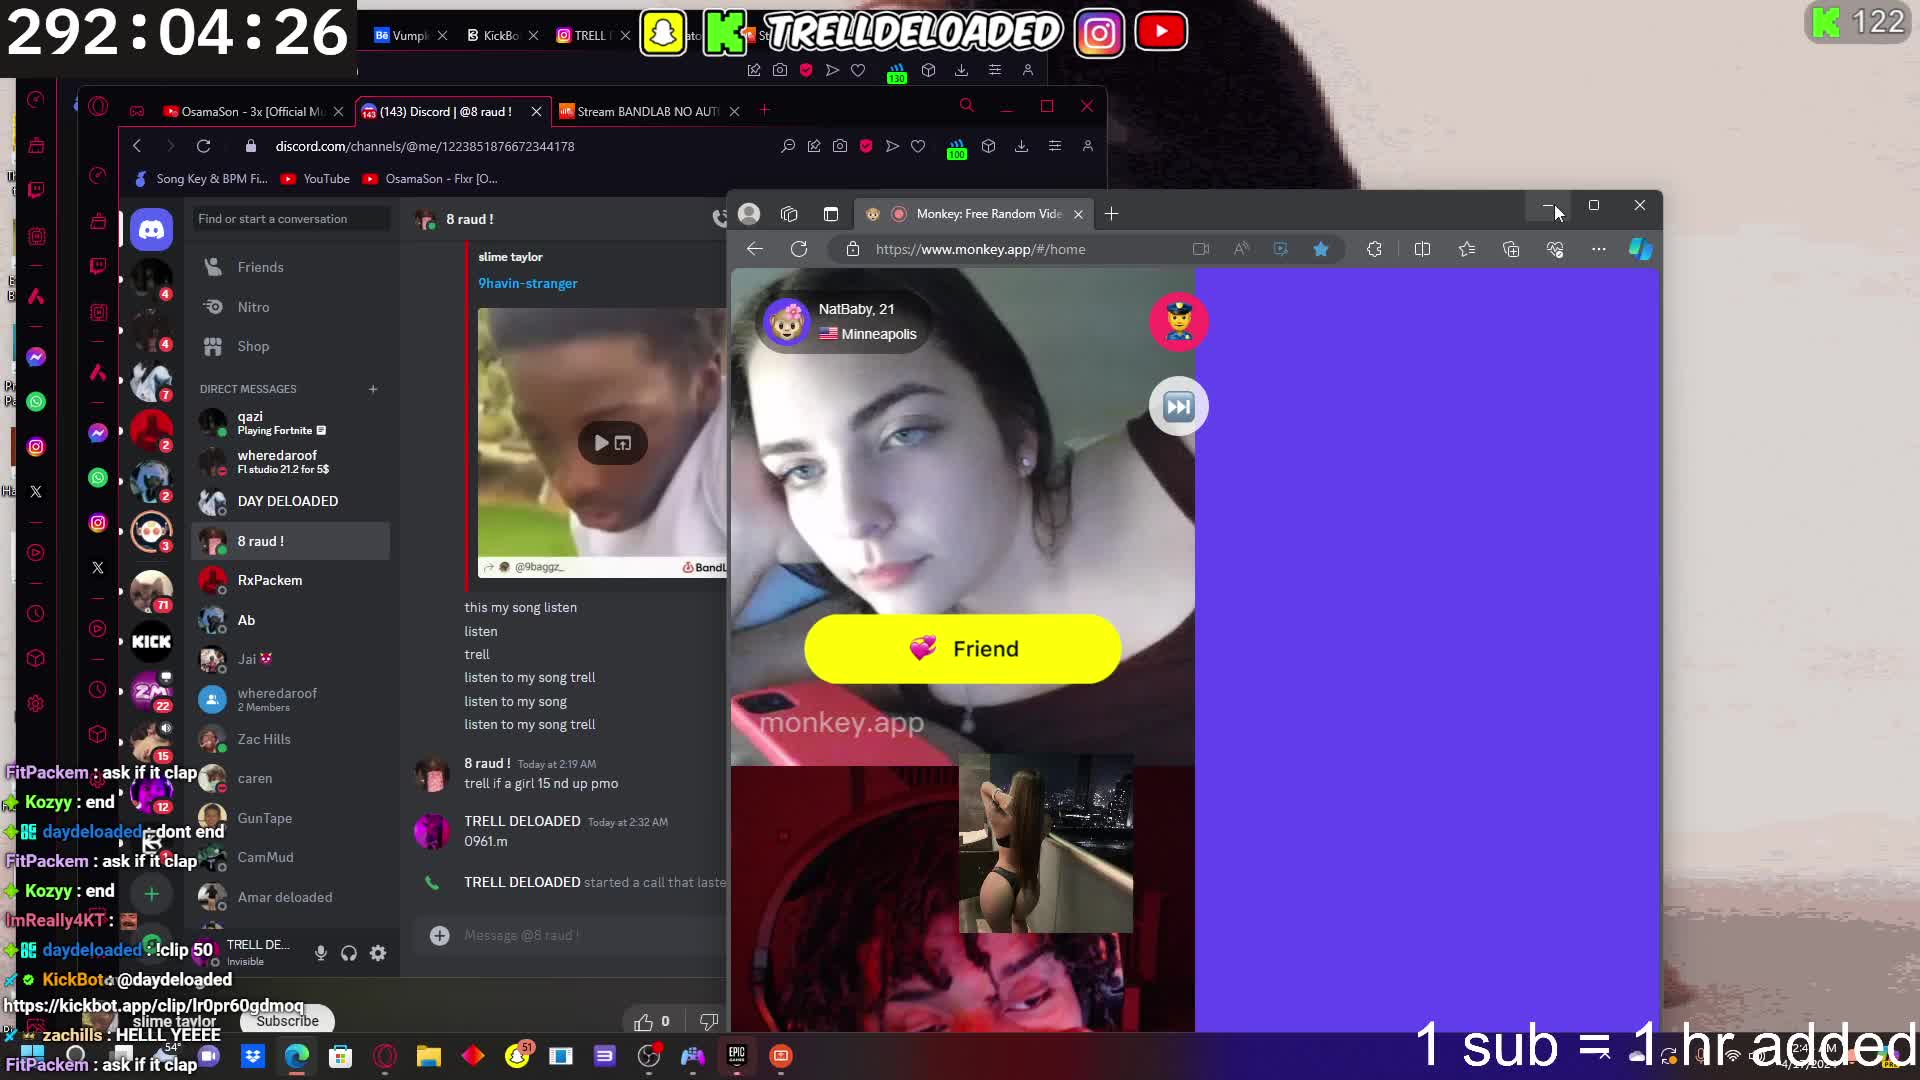1920x1080 pixels.
Task: Open Edge split screen icon
Action: pyautogui.click(x=1422, y=249)
